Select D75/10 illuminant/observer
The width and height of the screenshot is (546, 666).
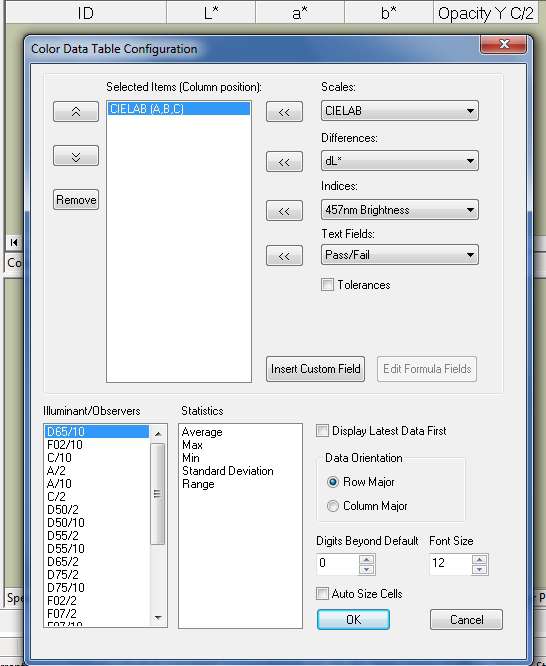97,588
